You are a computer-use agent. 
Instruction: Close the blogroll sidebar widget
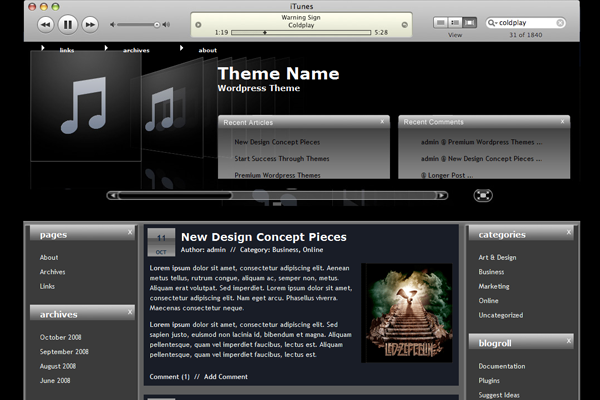click(x=569, y=341)
